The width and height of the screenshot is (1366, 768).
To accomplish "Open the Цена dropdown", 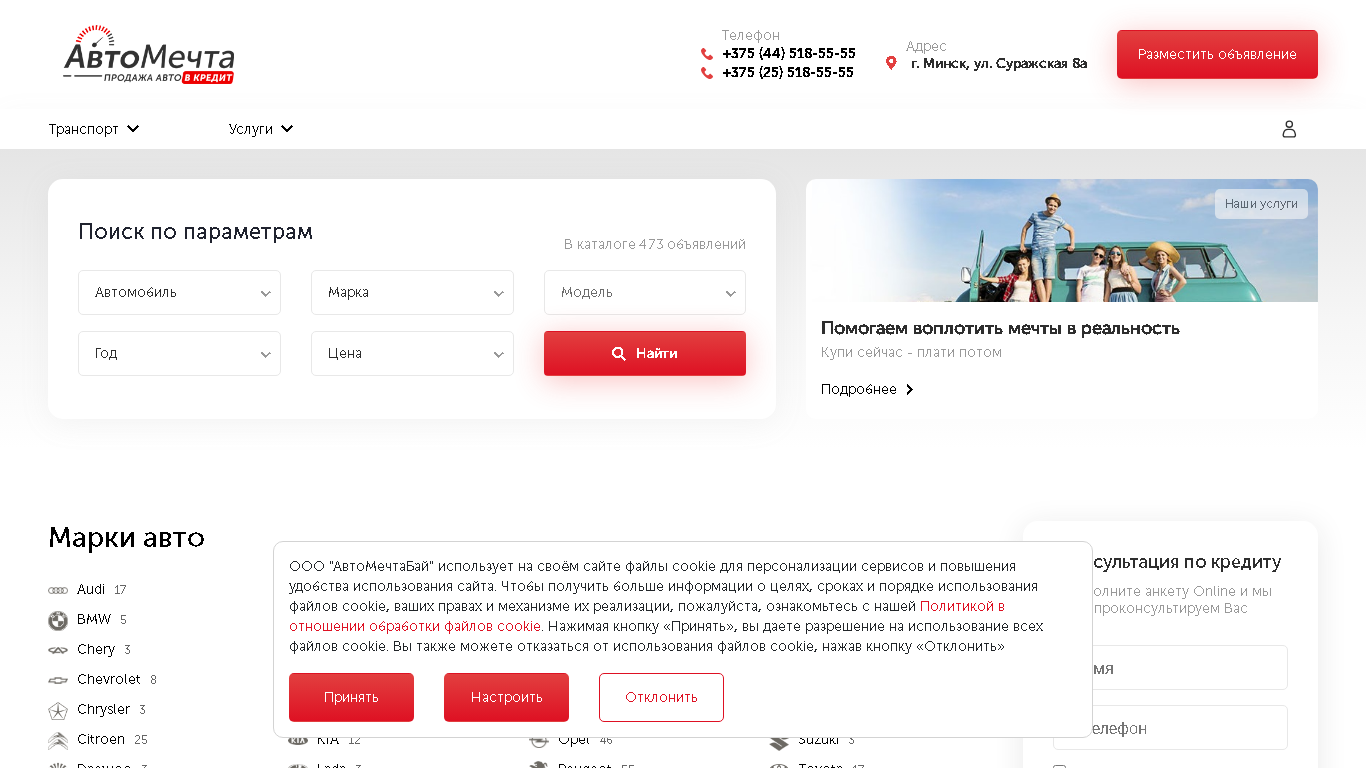I will pos(412,354).
